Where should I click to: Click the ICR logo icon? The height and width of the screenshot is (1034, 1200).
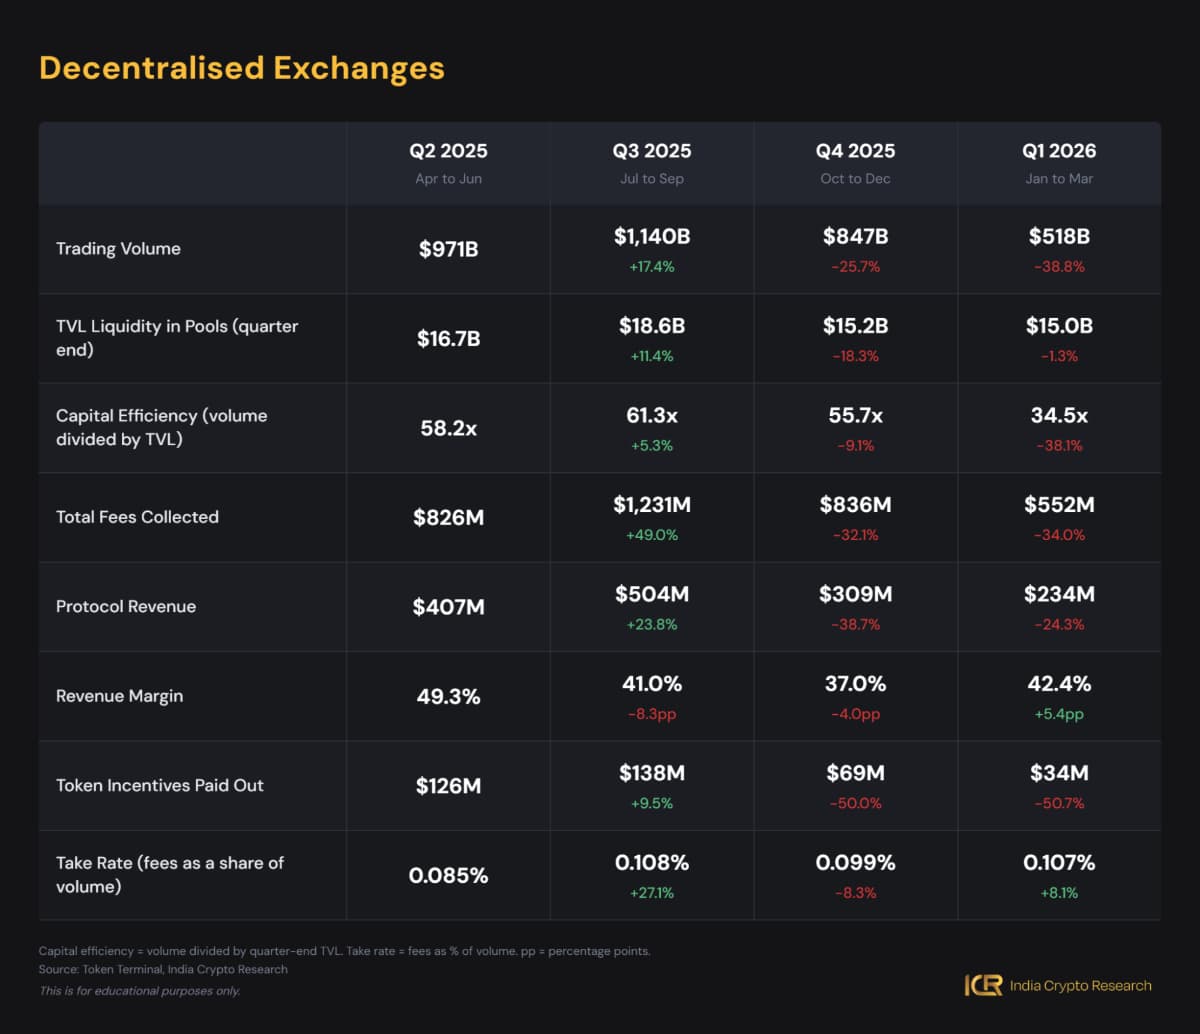(982, 985)
